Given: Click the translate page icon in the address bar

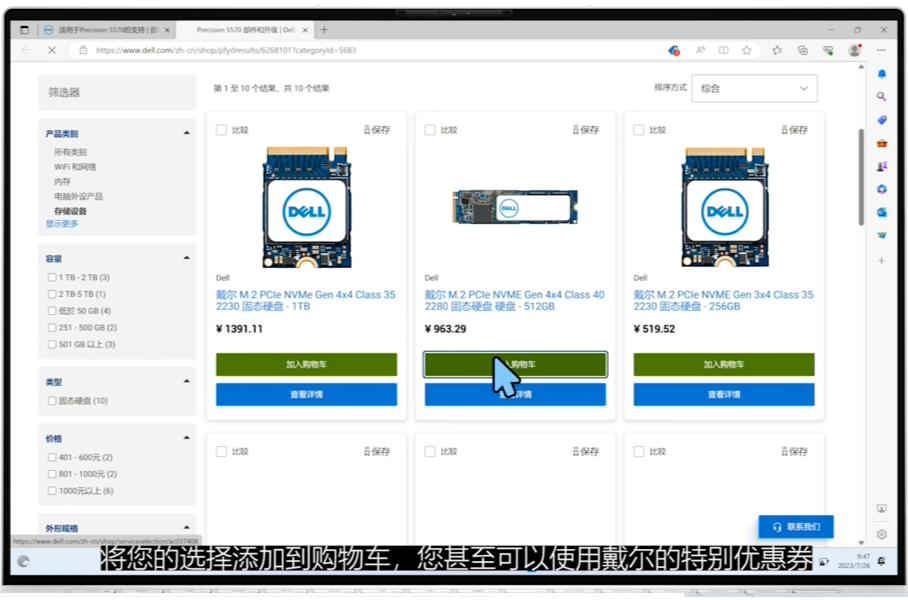Looking at the screenshot, I should [x=672, y=49].
